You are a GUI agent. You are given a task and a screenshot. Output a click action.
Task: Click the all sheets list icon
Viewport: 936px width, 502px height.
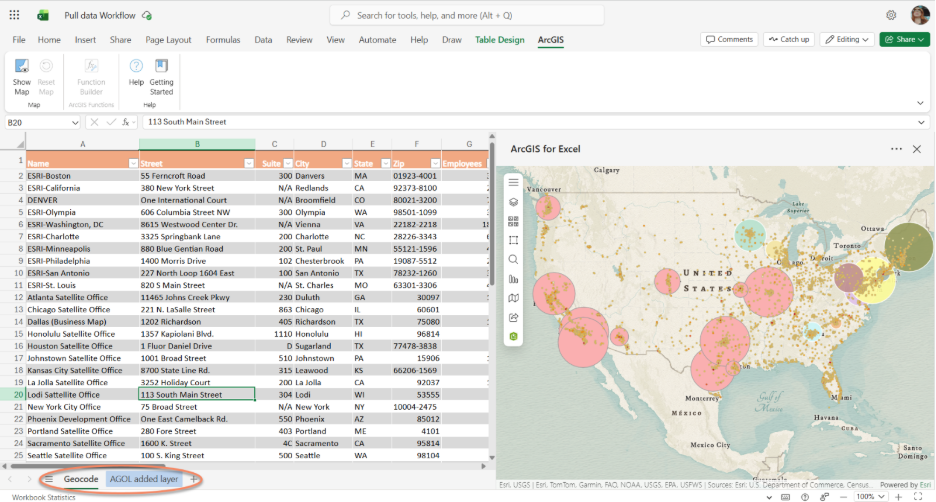point(49,479)
